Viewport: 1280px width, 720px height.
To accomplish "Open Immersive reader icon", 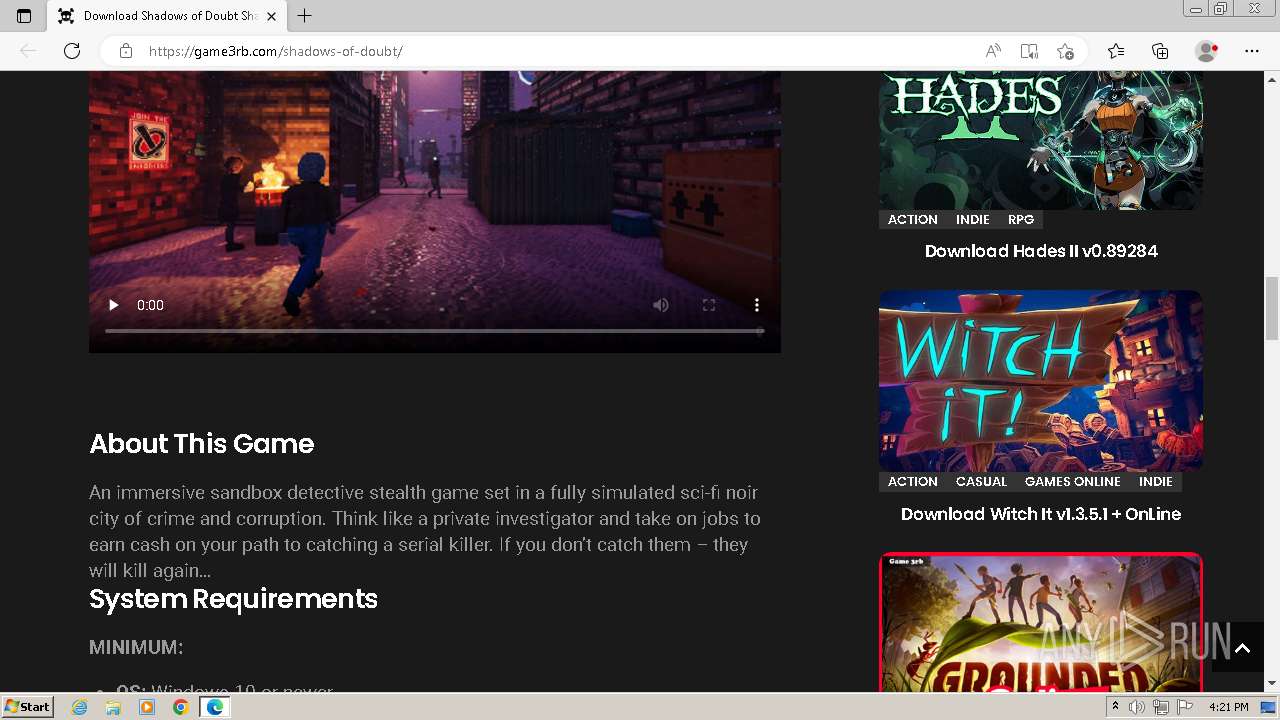I will (1029, 51).
